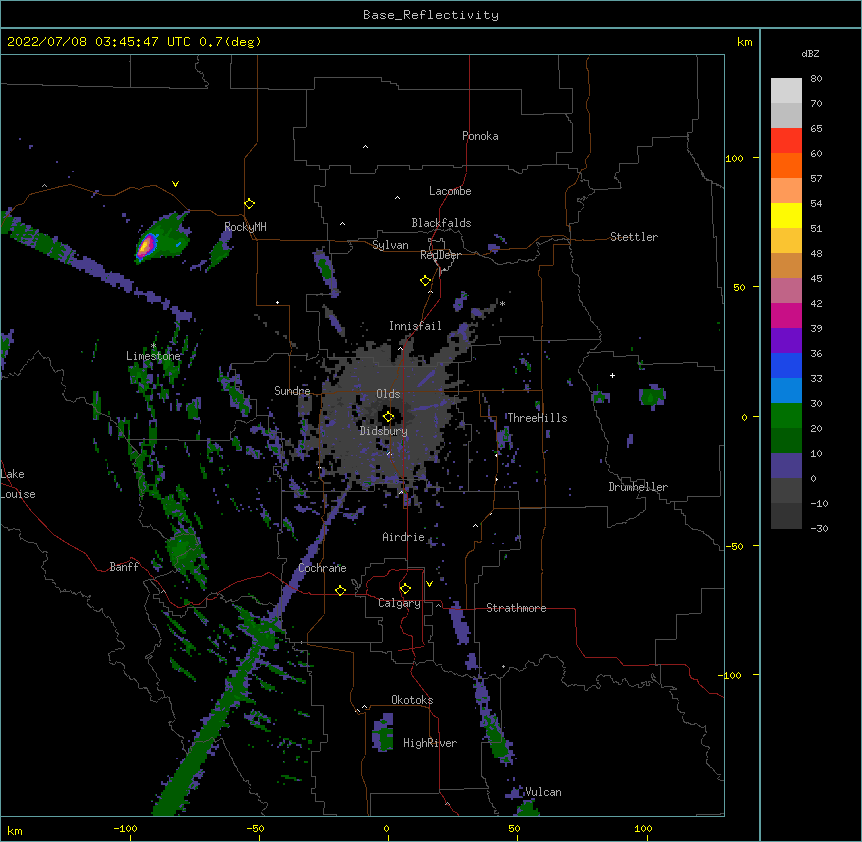Click the white plus marker west of Drumheller region

click(x=612, y=375)
